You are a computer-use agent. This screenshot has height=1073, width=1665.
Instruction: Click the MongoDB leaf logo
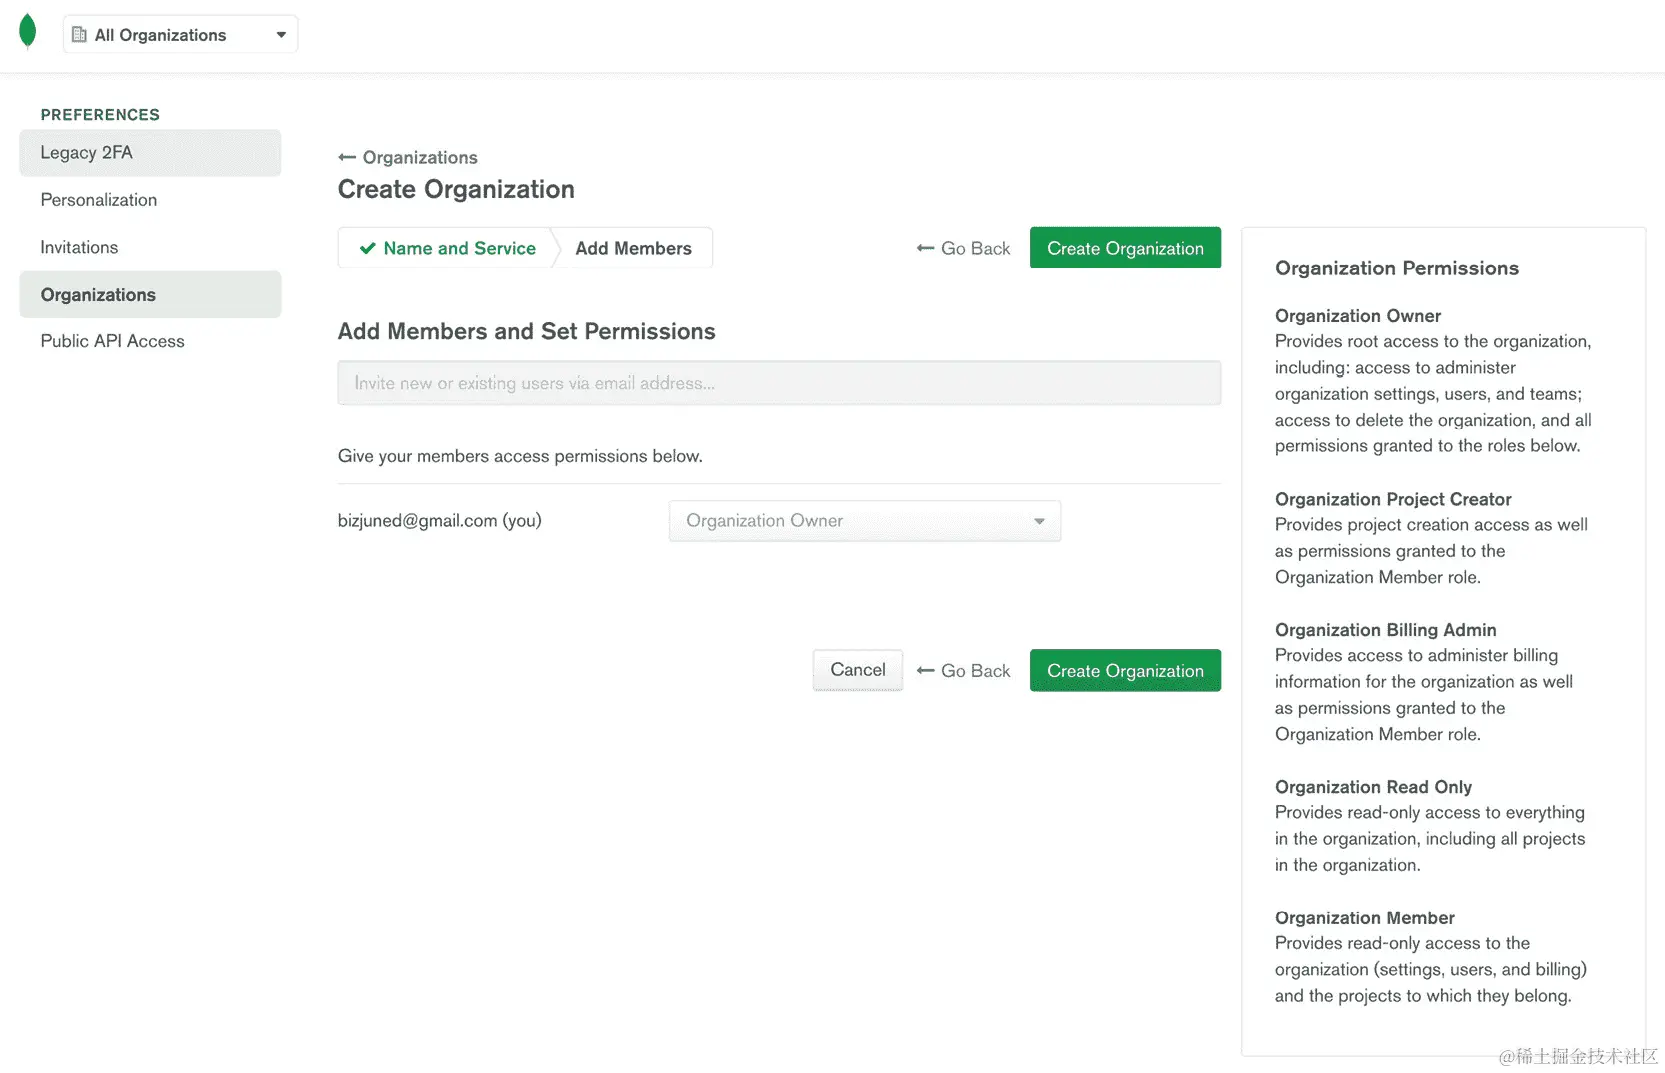(27, 31)
